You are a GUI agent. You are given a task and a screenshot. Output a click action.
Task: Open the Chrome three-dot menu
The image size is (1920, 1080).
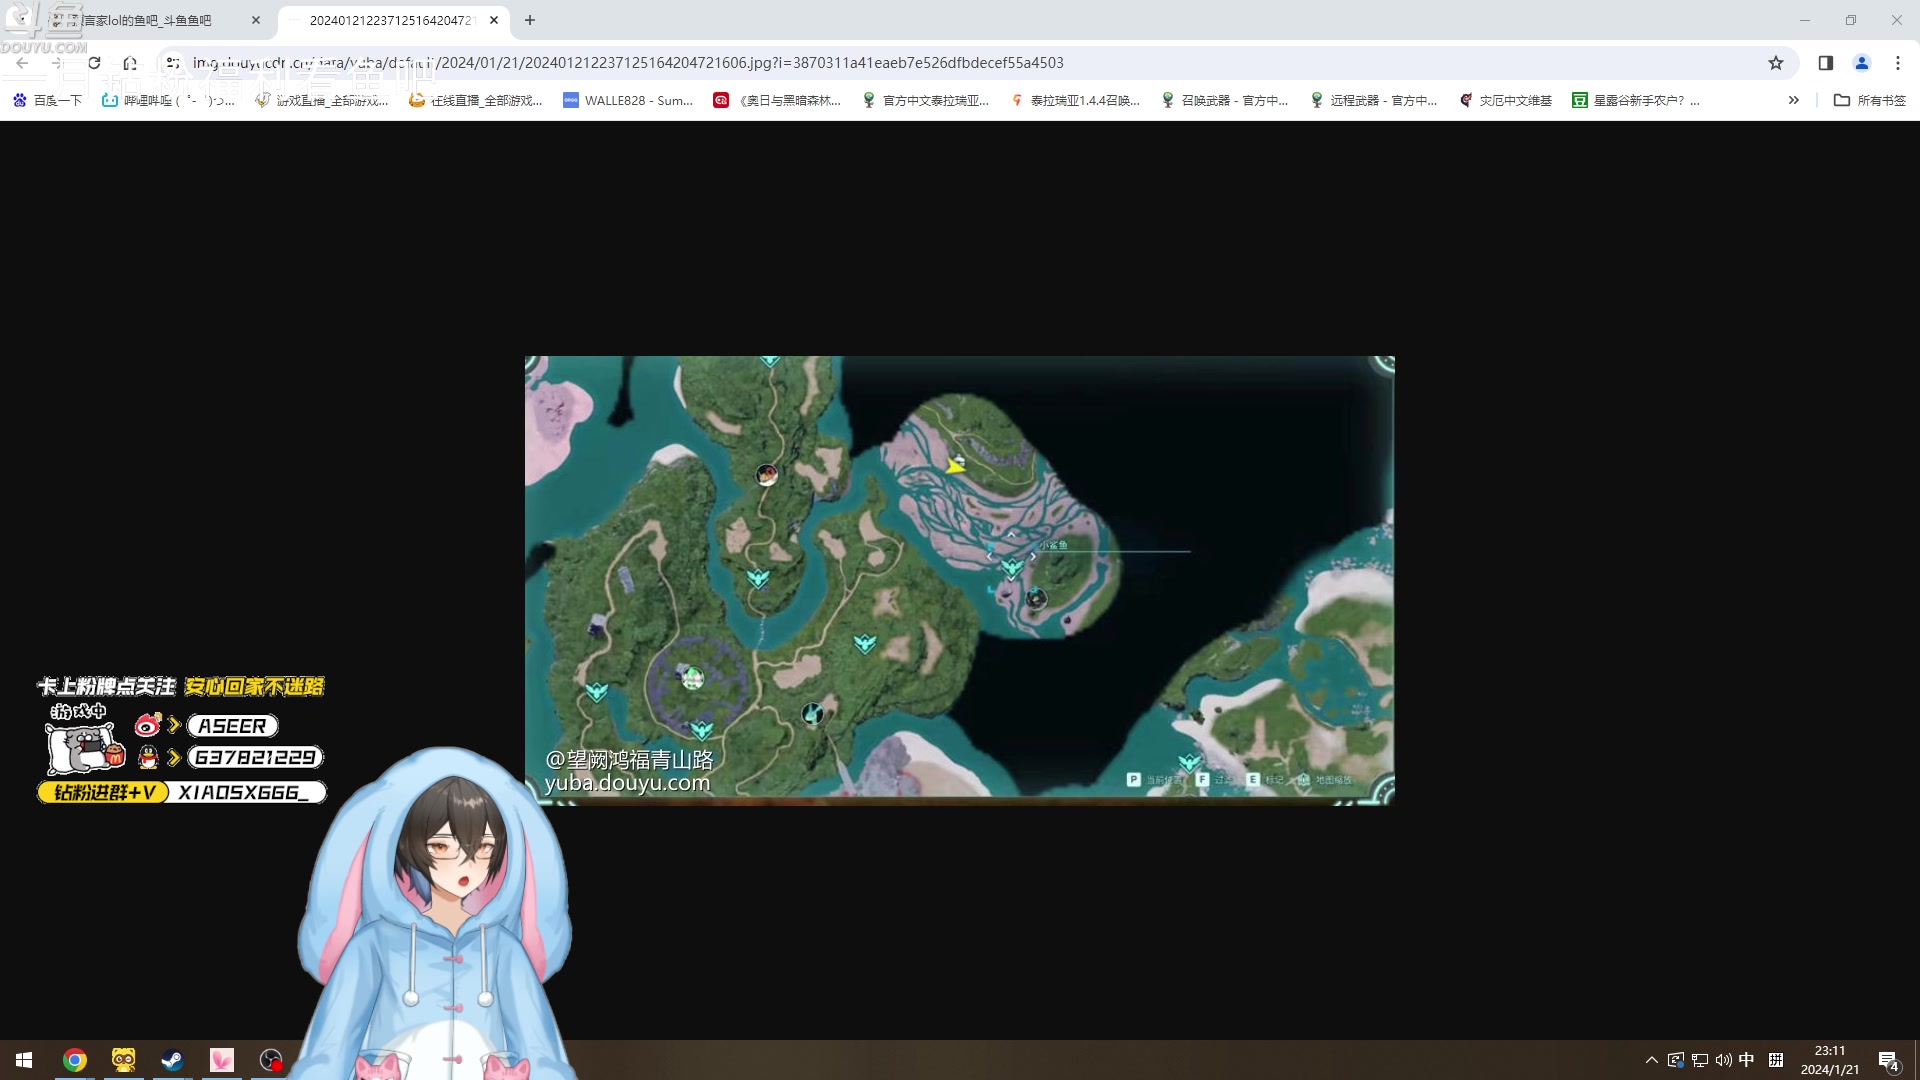[1898, 63]
